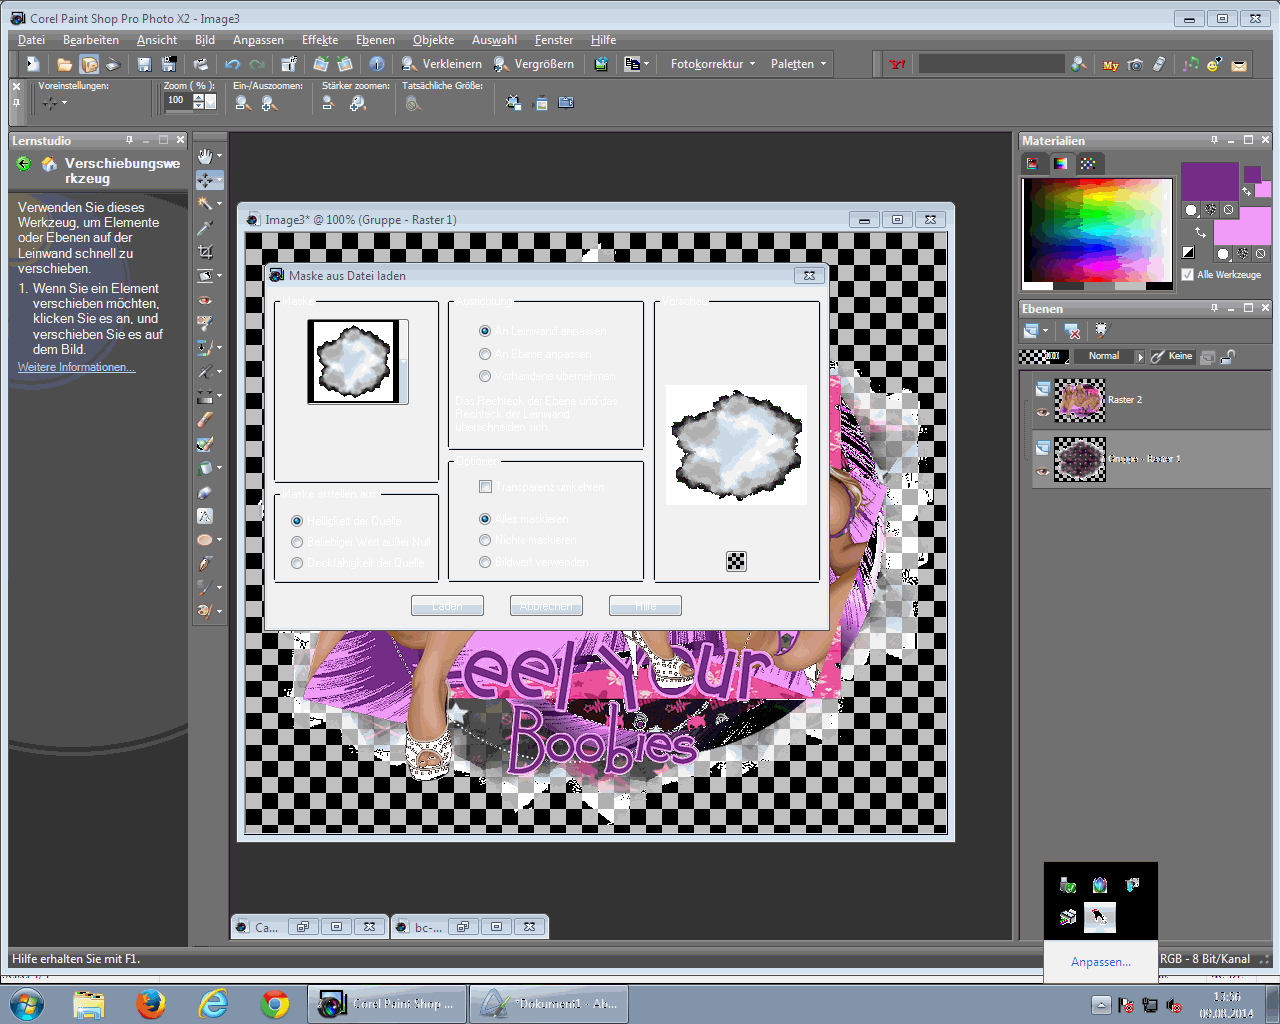
Task: Select the Red Eye tool
Action: click(x=205, y=300)
